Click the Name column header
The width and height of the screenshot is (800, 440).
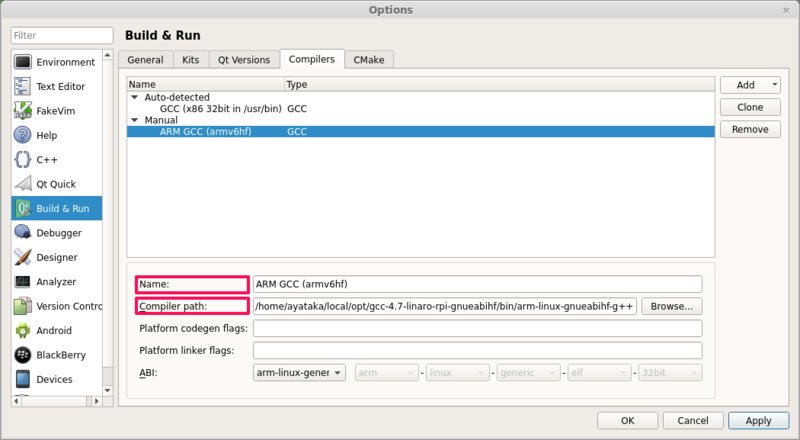(x=206, y=84)
